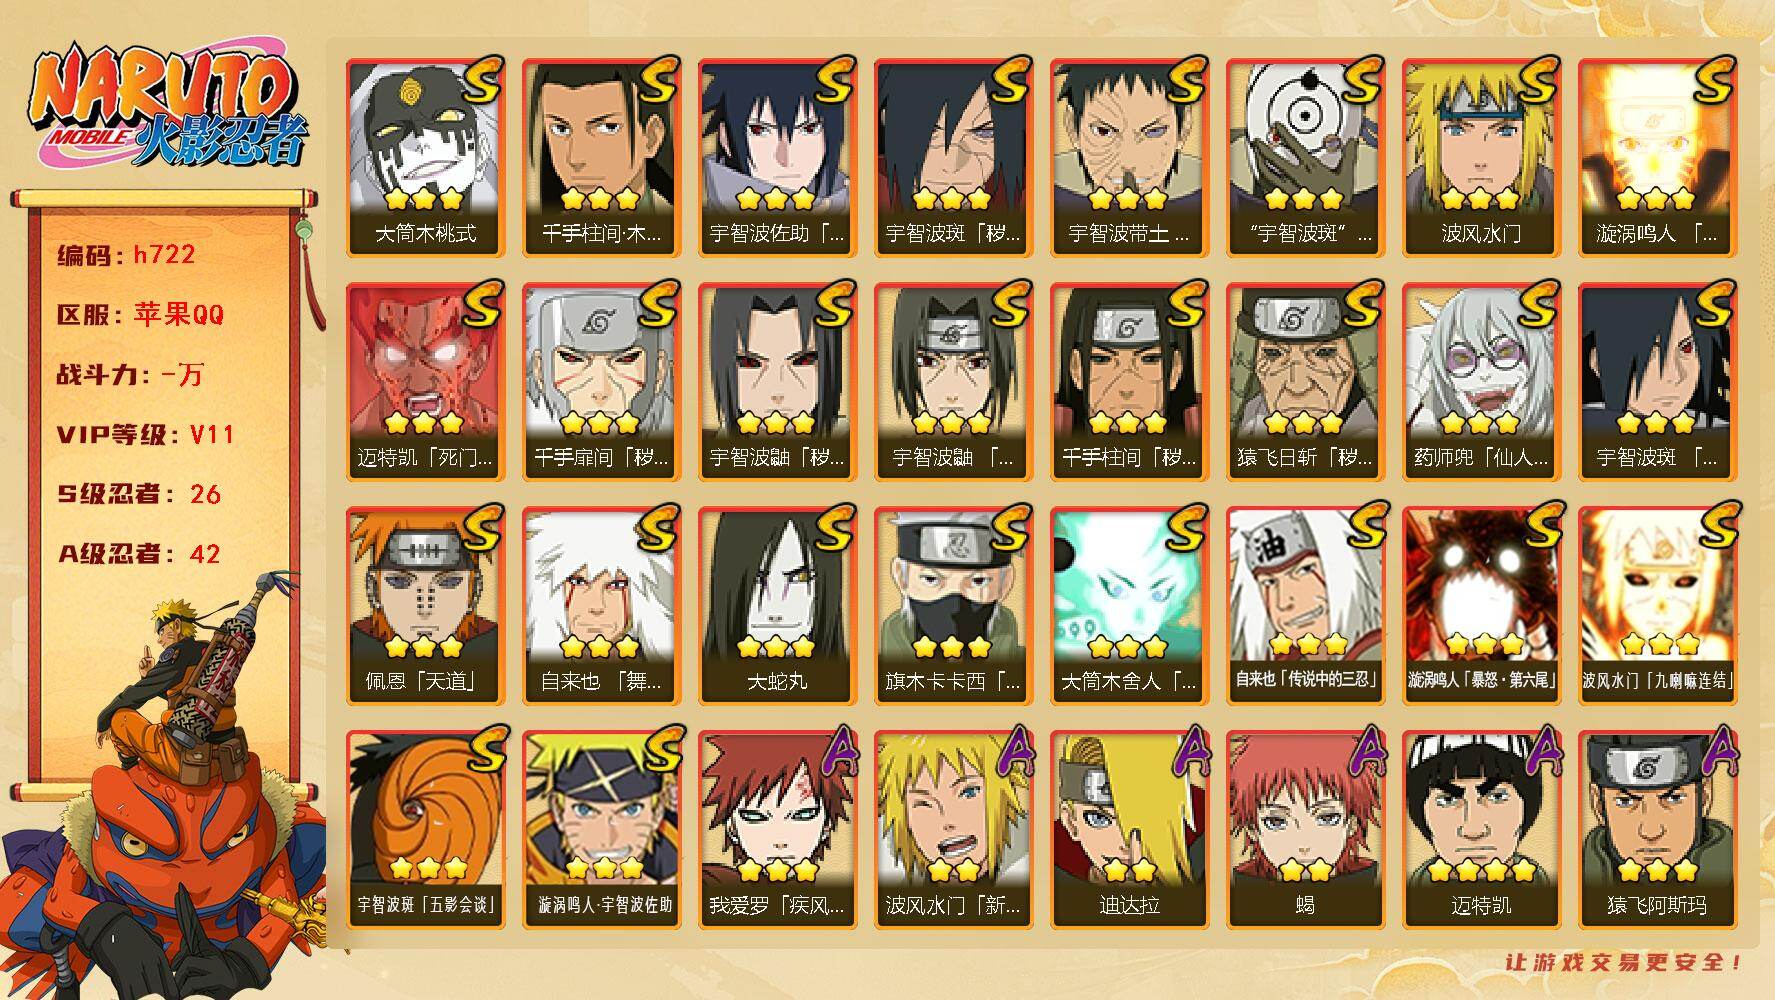Select the 自来也「传说中的三忍」 card

point(1305,605)
